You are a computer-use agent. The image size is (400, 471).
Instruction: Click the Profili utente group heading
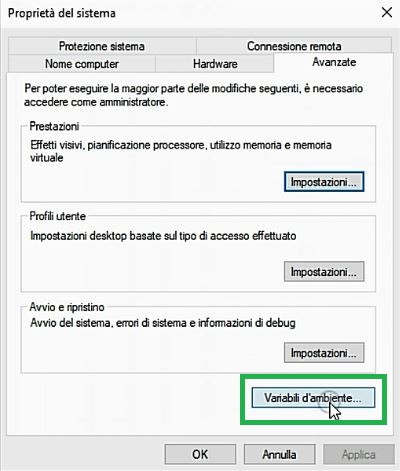(x=58, y=216)
